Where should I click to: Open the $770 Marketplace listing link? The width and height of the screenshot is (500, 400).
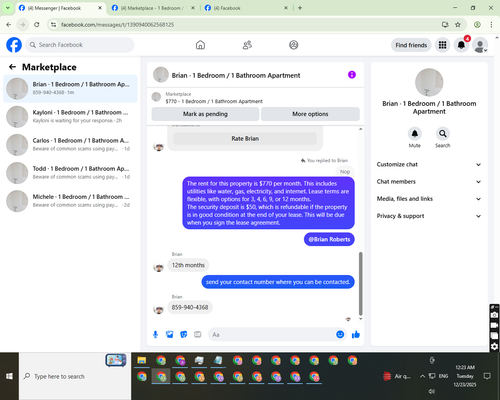[x=214, y=101]
